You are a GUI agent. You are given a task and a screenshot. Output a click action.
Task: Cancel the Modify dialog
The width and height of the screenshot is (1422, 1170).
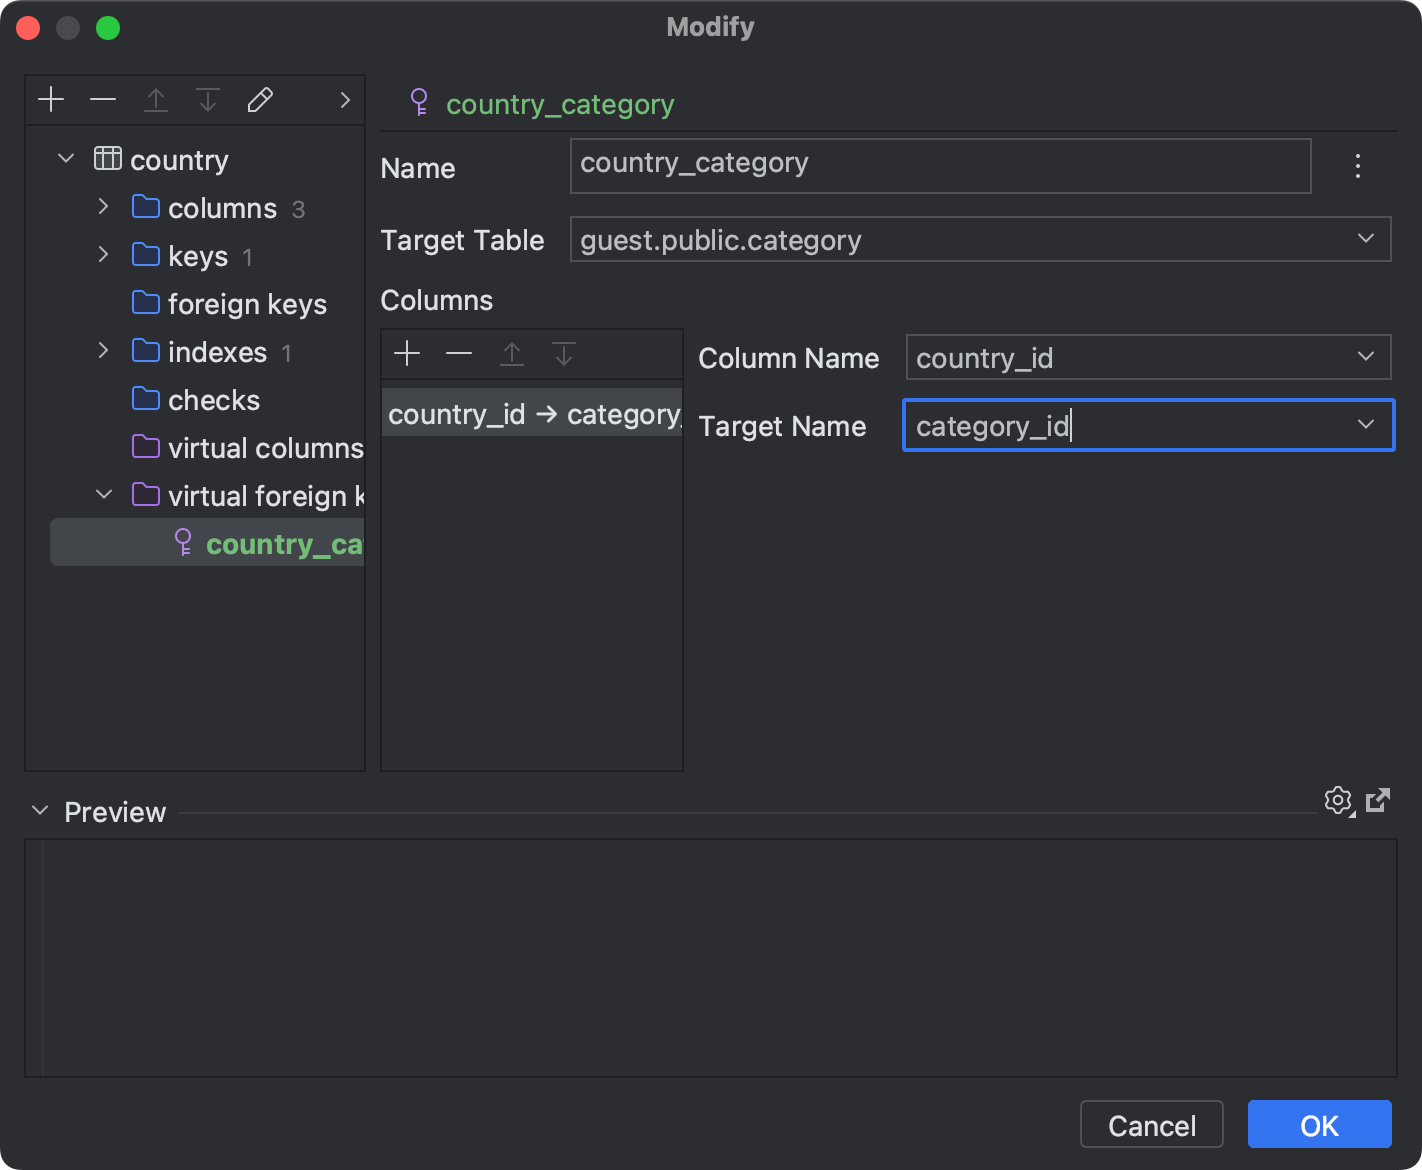pyautogui.click(x=1151, y=1124)
